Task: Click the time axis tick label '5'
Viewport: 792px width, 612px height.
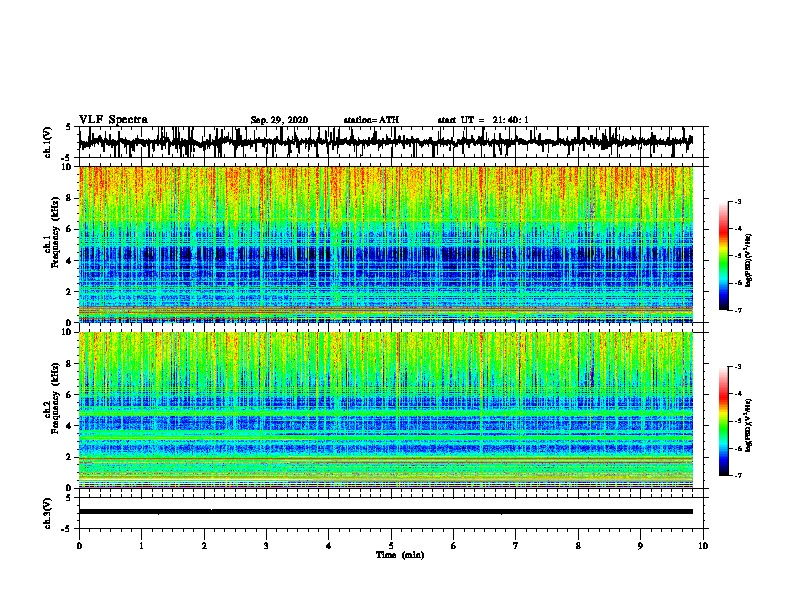Action: click(391, 546)
